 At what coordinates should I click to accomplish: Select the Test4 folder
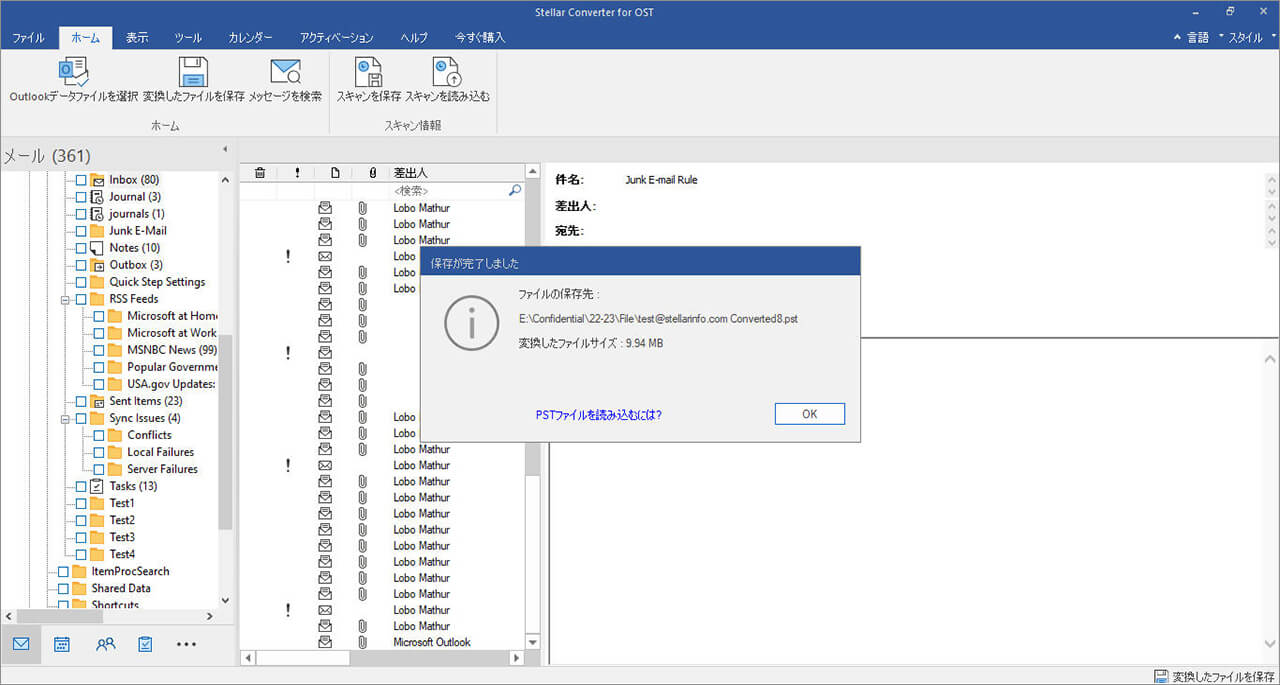[122, 554]
